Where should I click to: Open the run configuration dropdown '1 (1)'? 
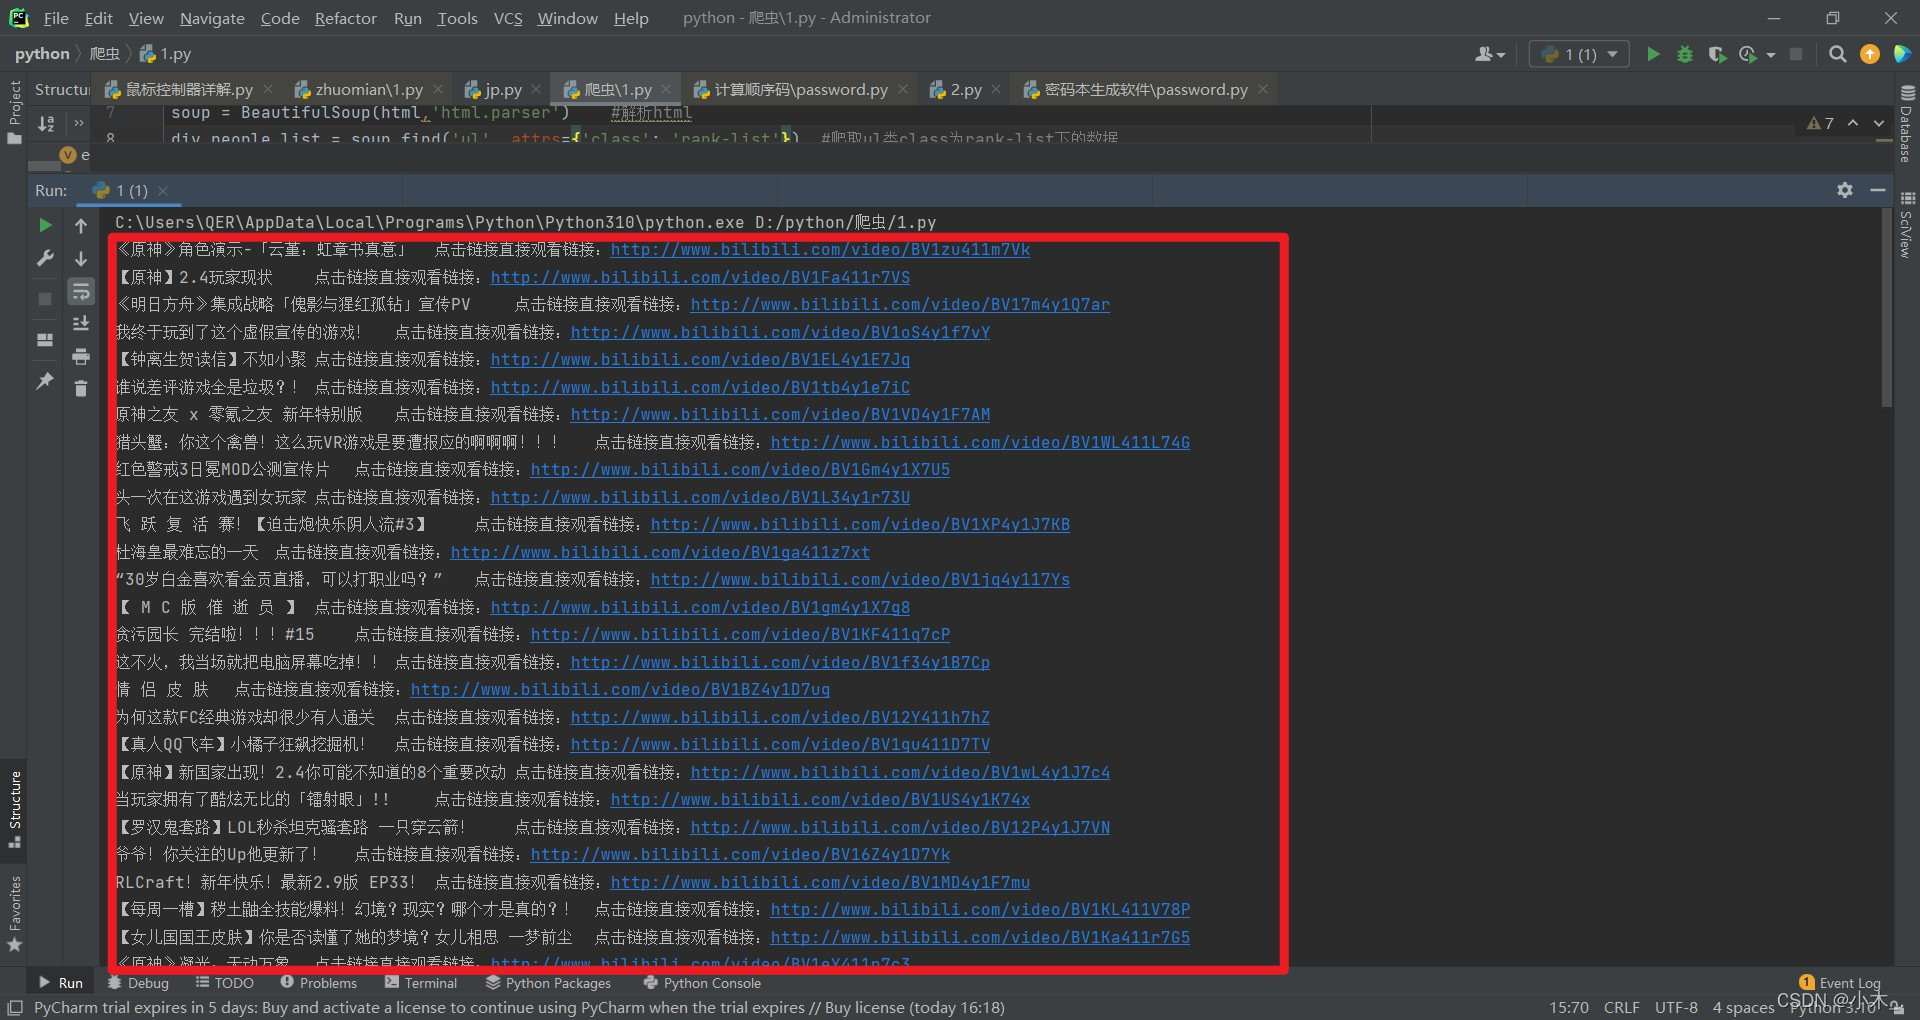click(1579, 54)
